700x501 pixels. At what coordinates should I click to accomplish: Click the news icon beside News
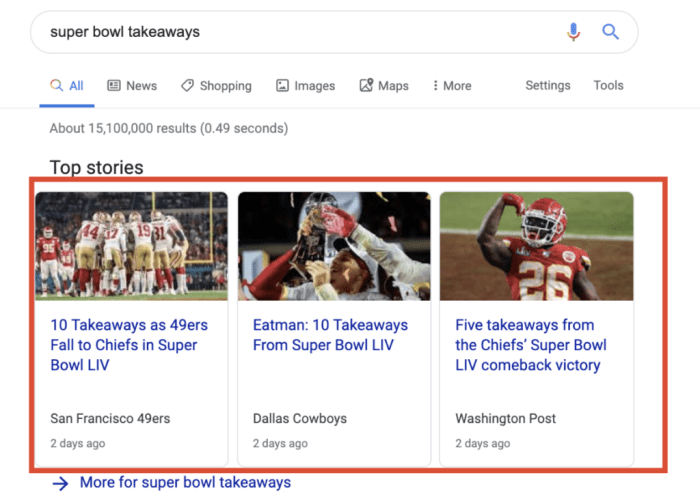pyautogui.click(x=114, y=85)
